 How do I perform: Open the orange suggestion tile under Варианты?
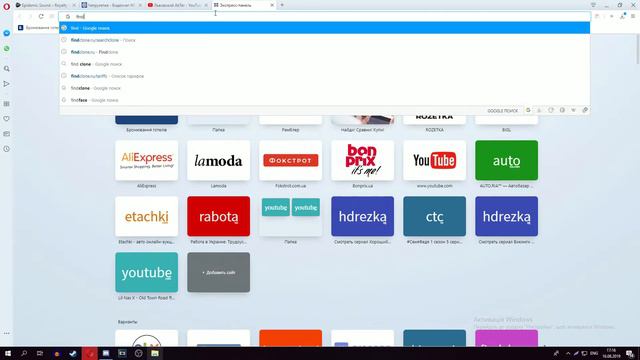(291, 338)
